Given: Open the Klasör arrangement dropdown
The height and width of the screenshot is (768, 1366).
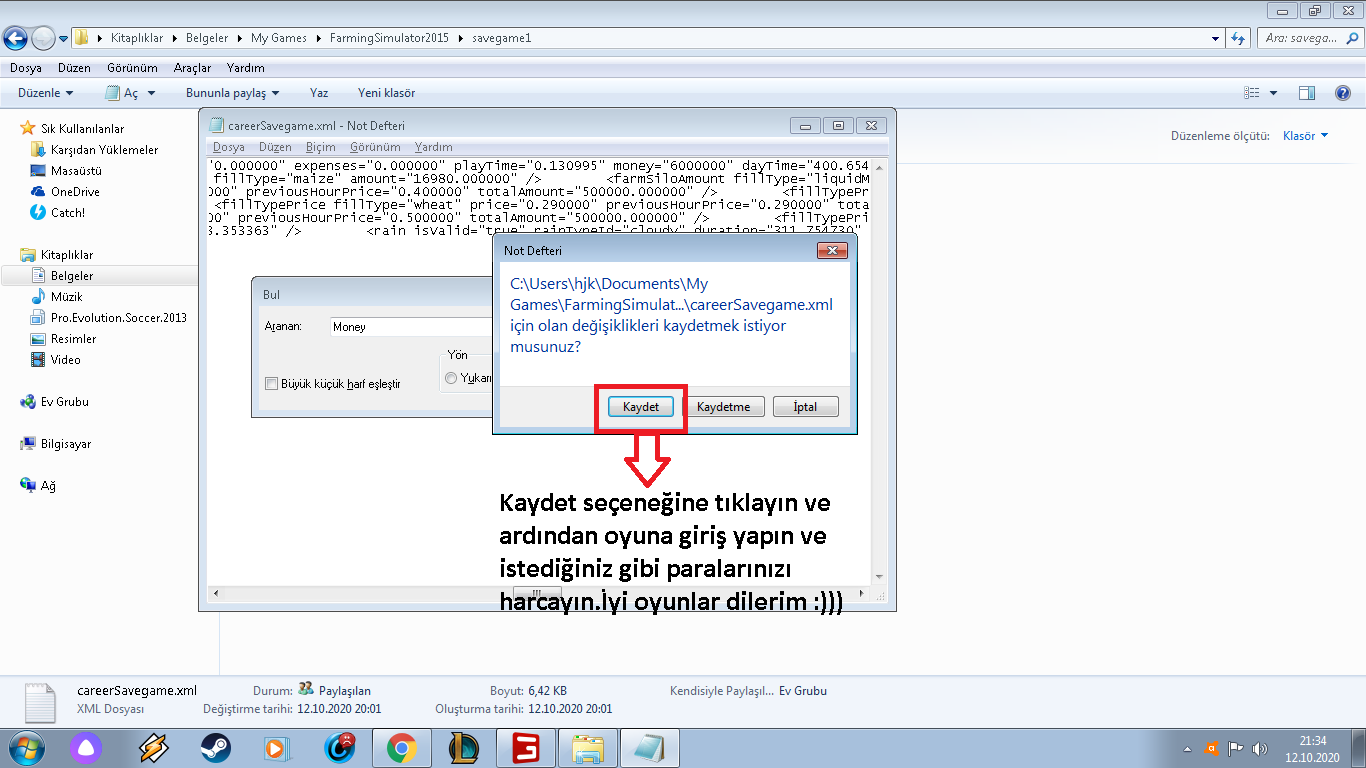Looking at the screenshot, I should pos(1306,135).
